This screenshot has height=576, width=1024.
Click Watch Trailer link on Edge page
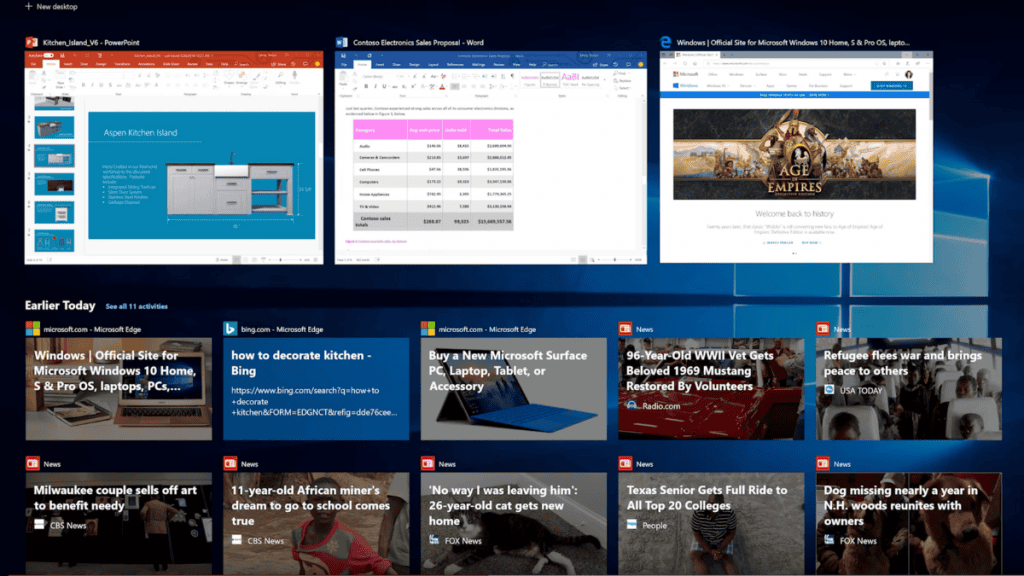pos(778,242)
